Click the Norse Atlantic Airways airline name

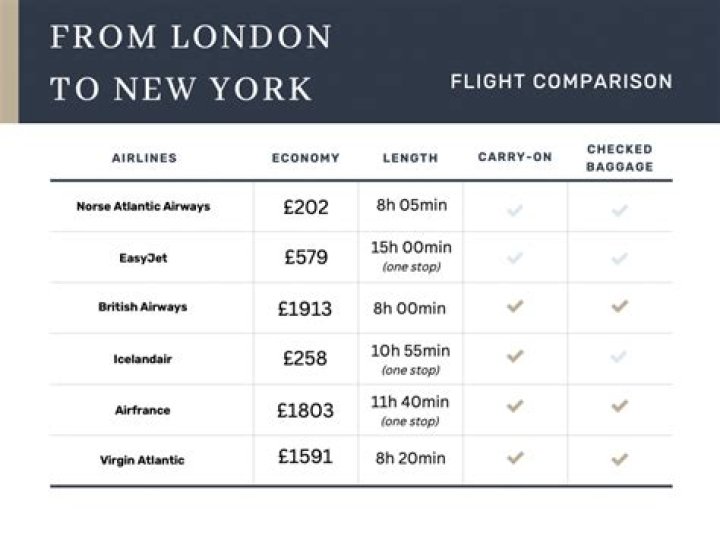(143, 208)
